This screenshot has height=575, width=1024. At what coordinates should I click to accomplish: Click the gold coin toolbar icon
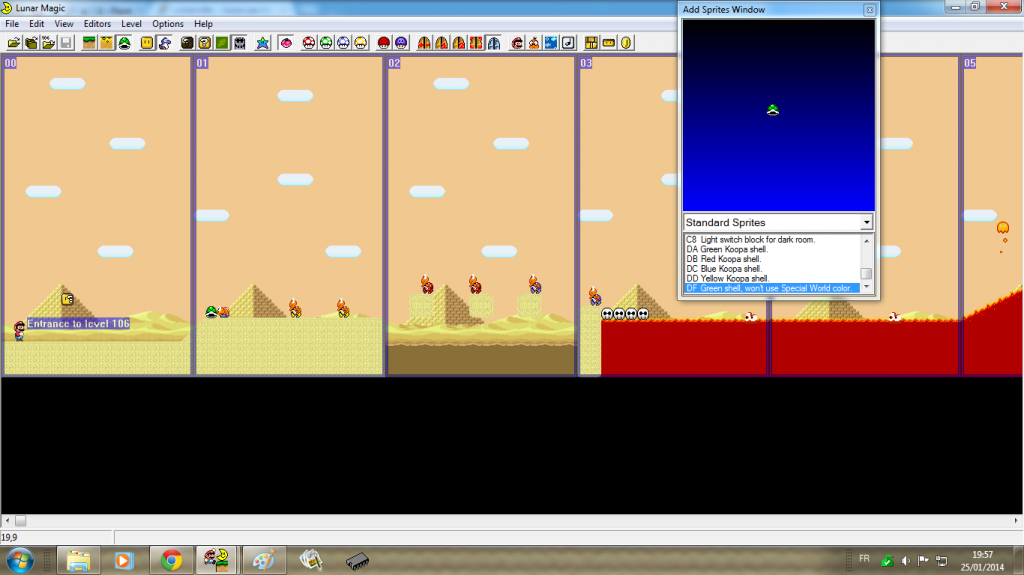tap(626, 43)
